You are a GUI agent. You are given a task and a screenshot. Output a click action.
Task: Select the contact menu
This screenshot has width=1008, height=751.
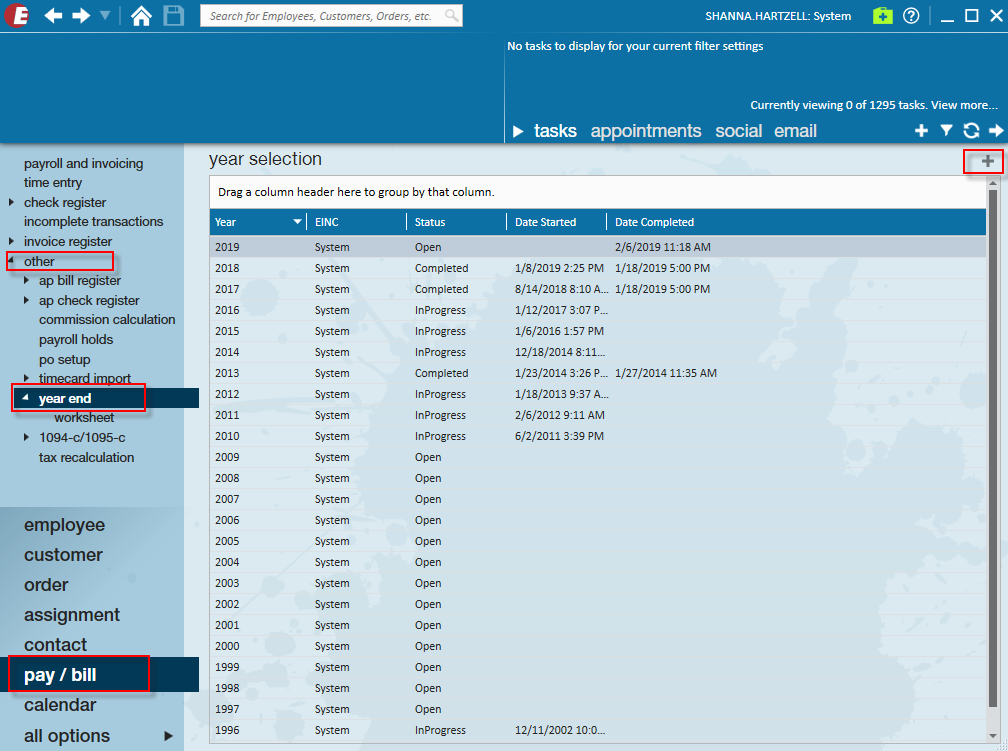[x=55, y=645]
